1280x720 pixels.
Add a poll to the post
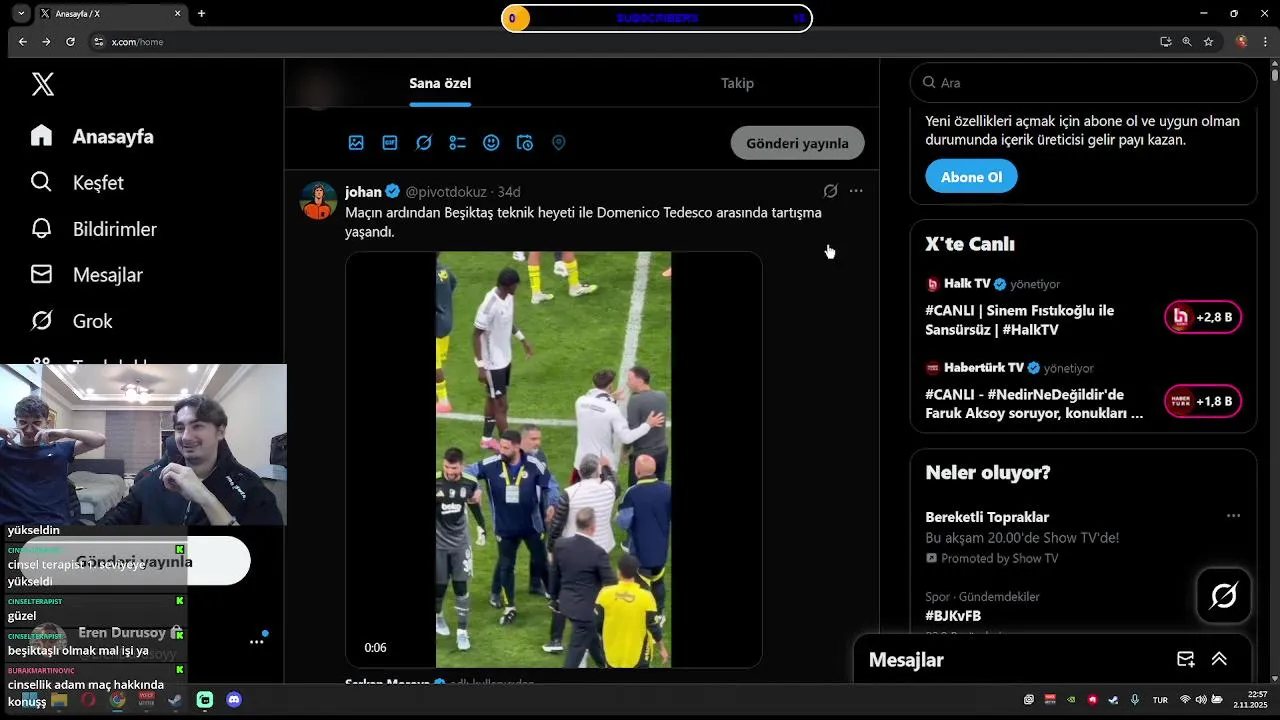point(457,143)
